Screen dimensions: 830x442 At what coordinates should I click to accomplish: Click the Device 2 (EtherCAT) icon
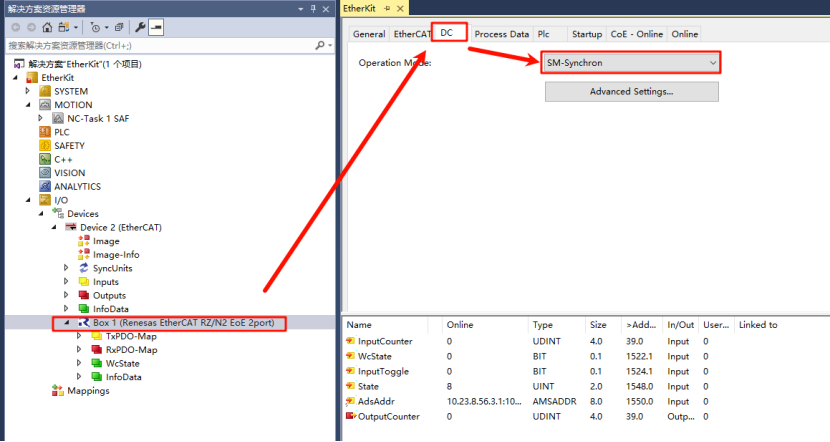pos(70,227)
